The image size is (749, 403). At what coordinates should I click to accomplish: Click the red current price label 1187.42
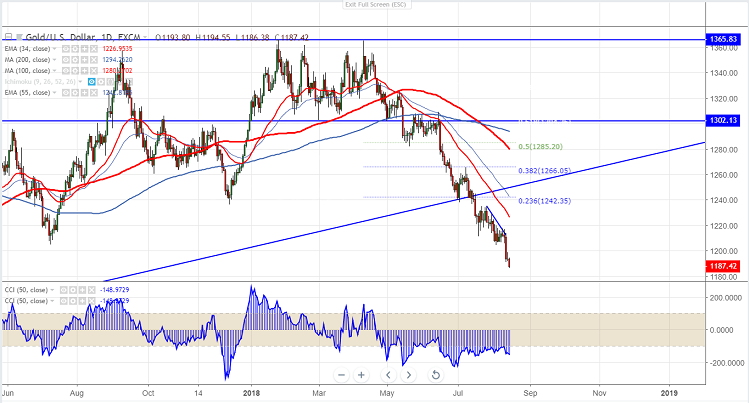pyautogui.click(x=723, y=266)
